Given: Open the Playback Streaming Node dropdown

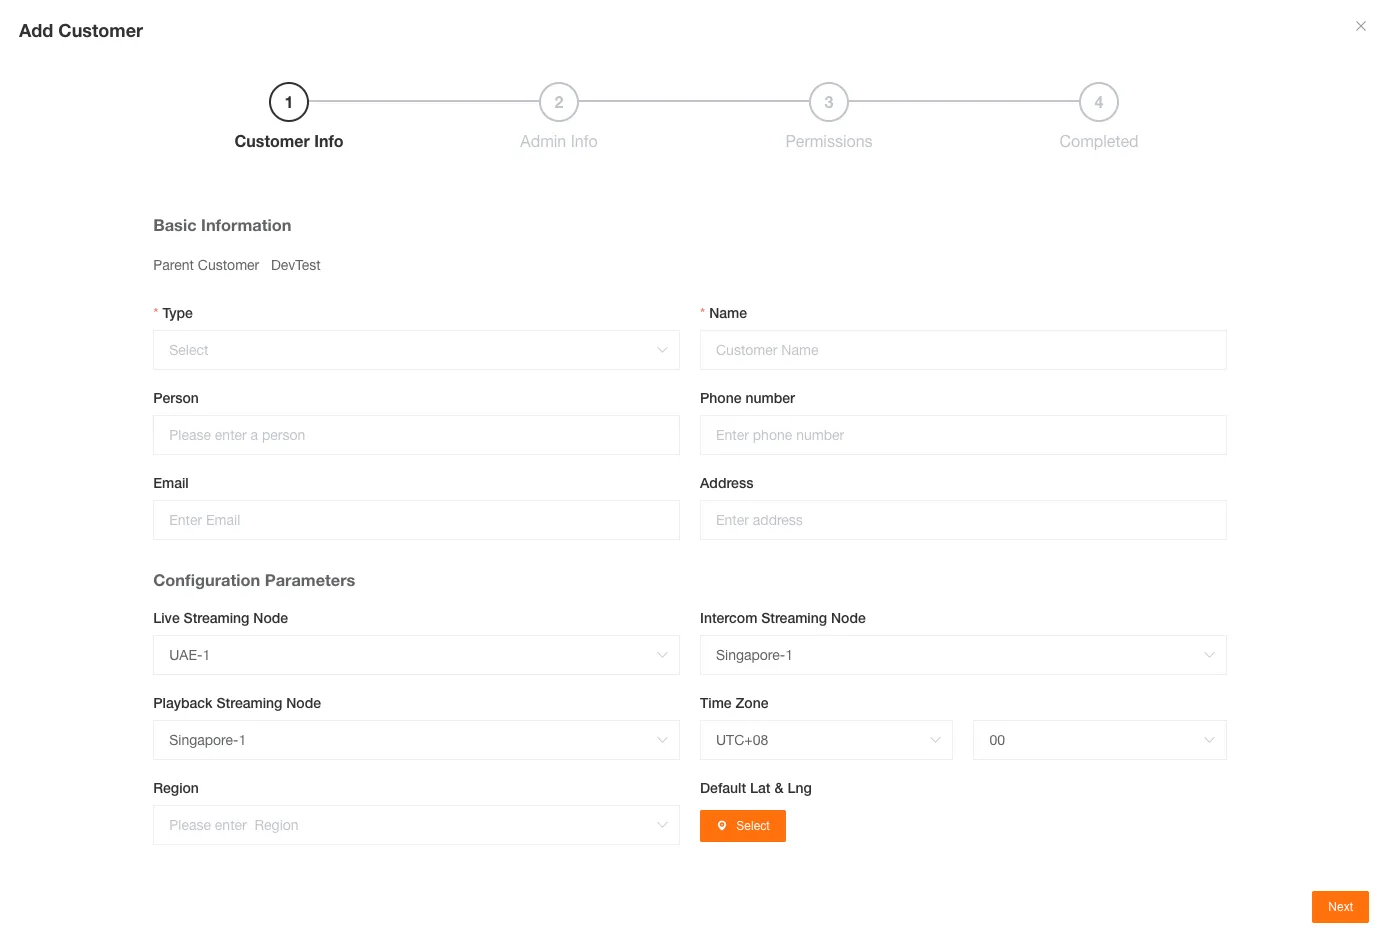Looking at the screenshot, I should pos(416,740).
